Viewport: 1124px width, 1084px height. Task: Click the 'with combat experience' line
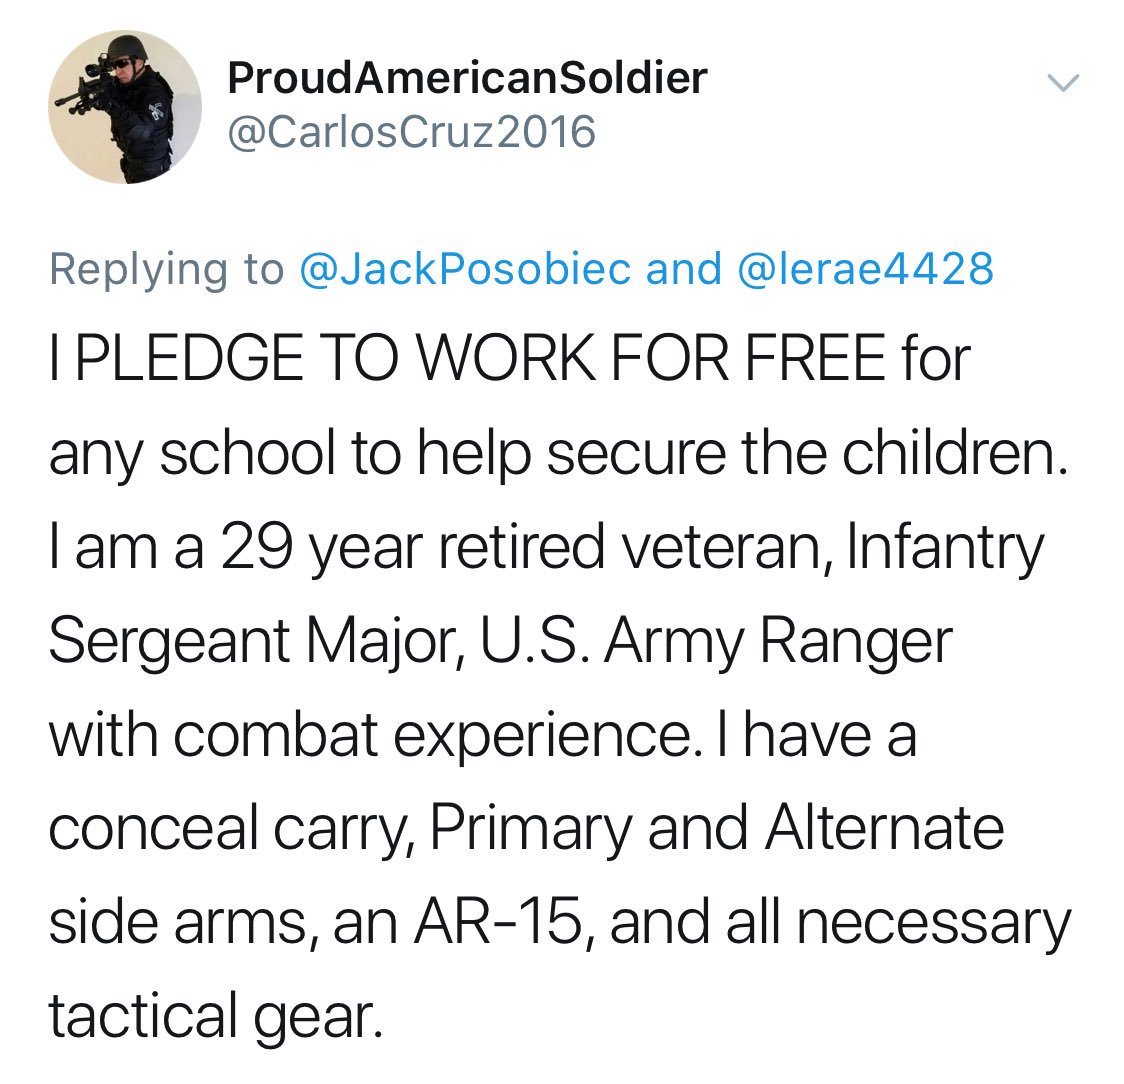[x=482, y=736]
